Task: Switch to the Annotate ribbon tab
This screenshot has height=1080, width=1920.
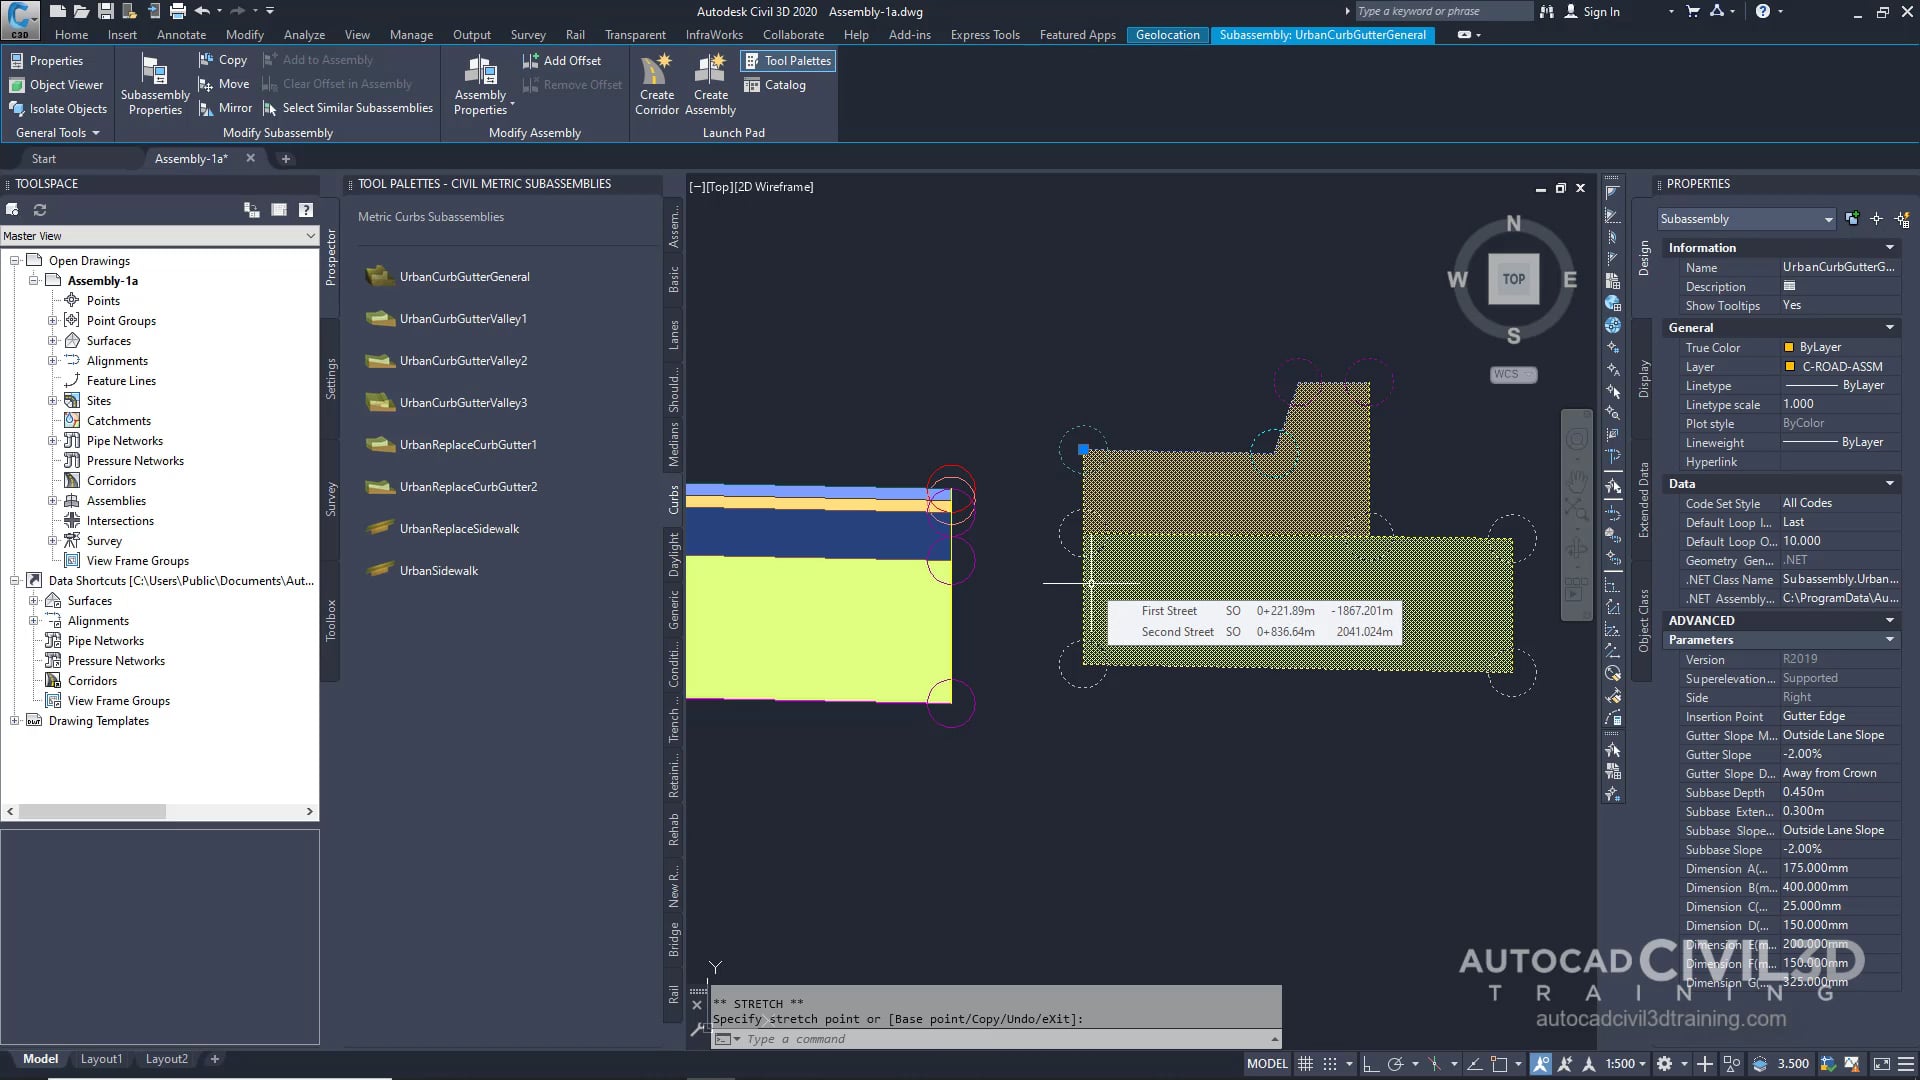Action: coord(181,34)
